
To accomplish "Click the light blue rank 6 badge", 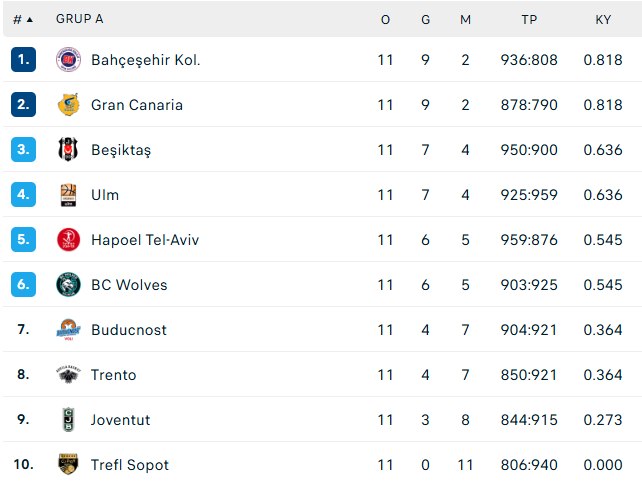I will pos(23,285).
